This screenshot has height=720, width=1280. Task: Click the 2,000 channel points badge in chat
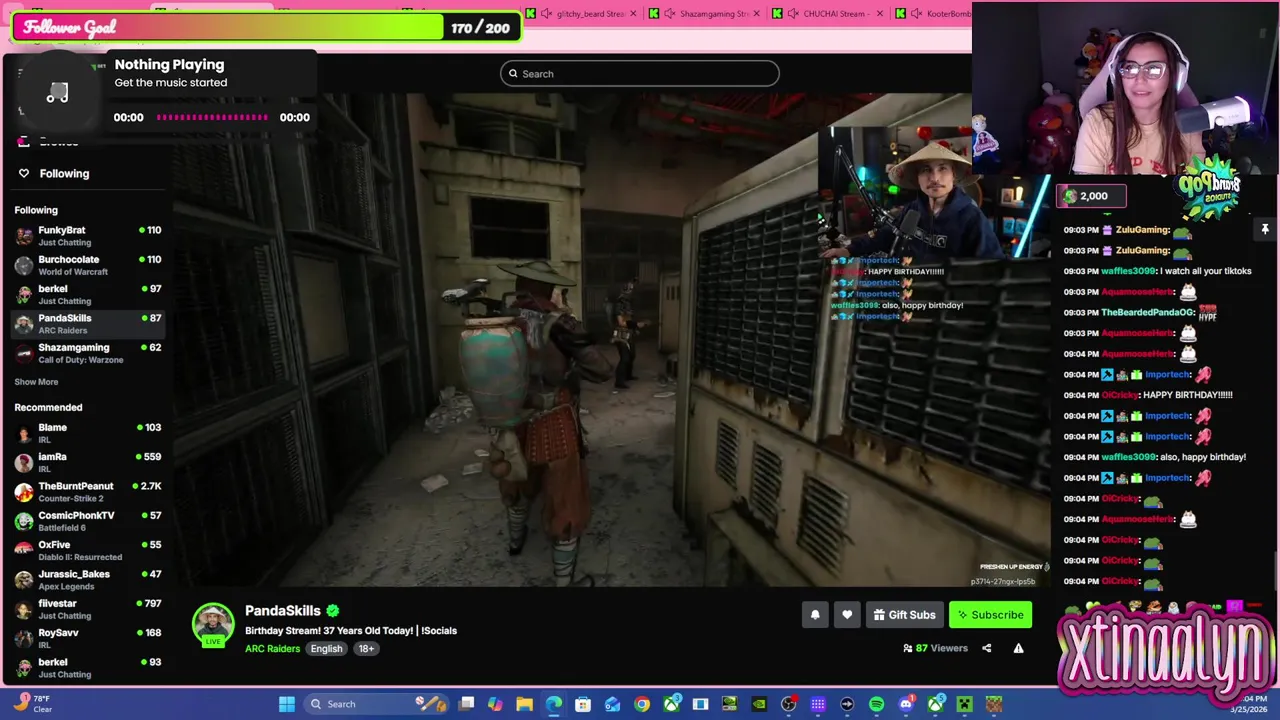pyautogui.click(x=1091, y=196)
